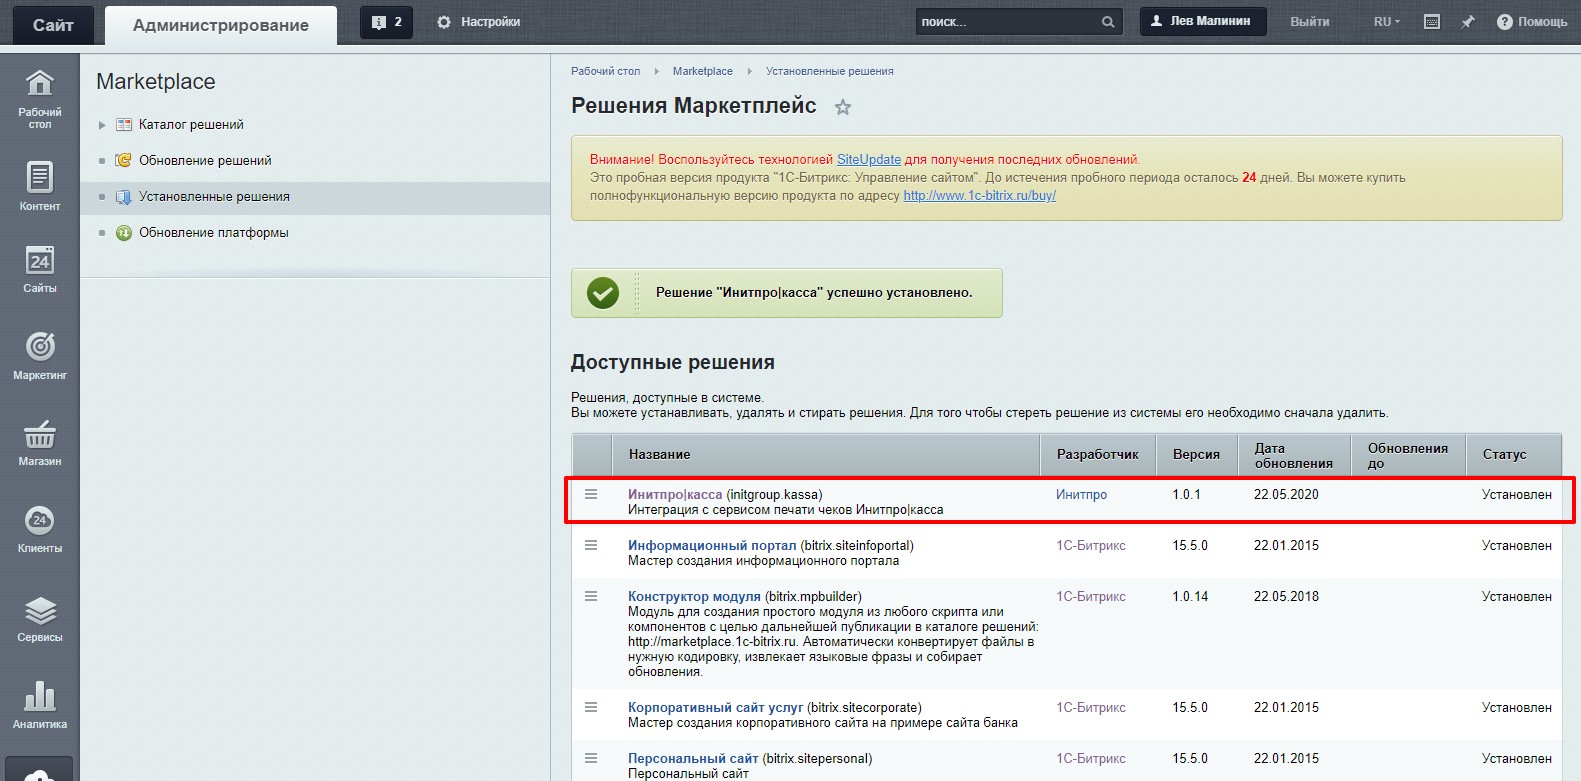Open action menu for Инитпро|касса row
1581x781 pixels.
point(591,494)
